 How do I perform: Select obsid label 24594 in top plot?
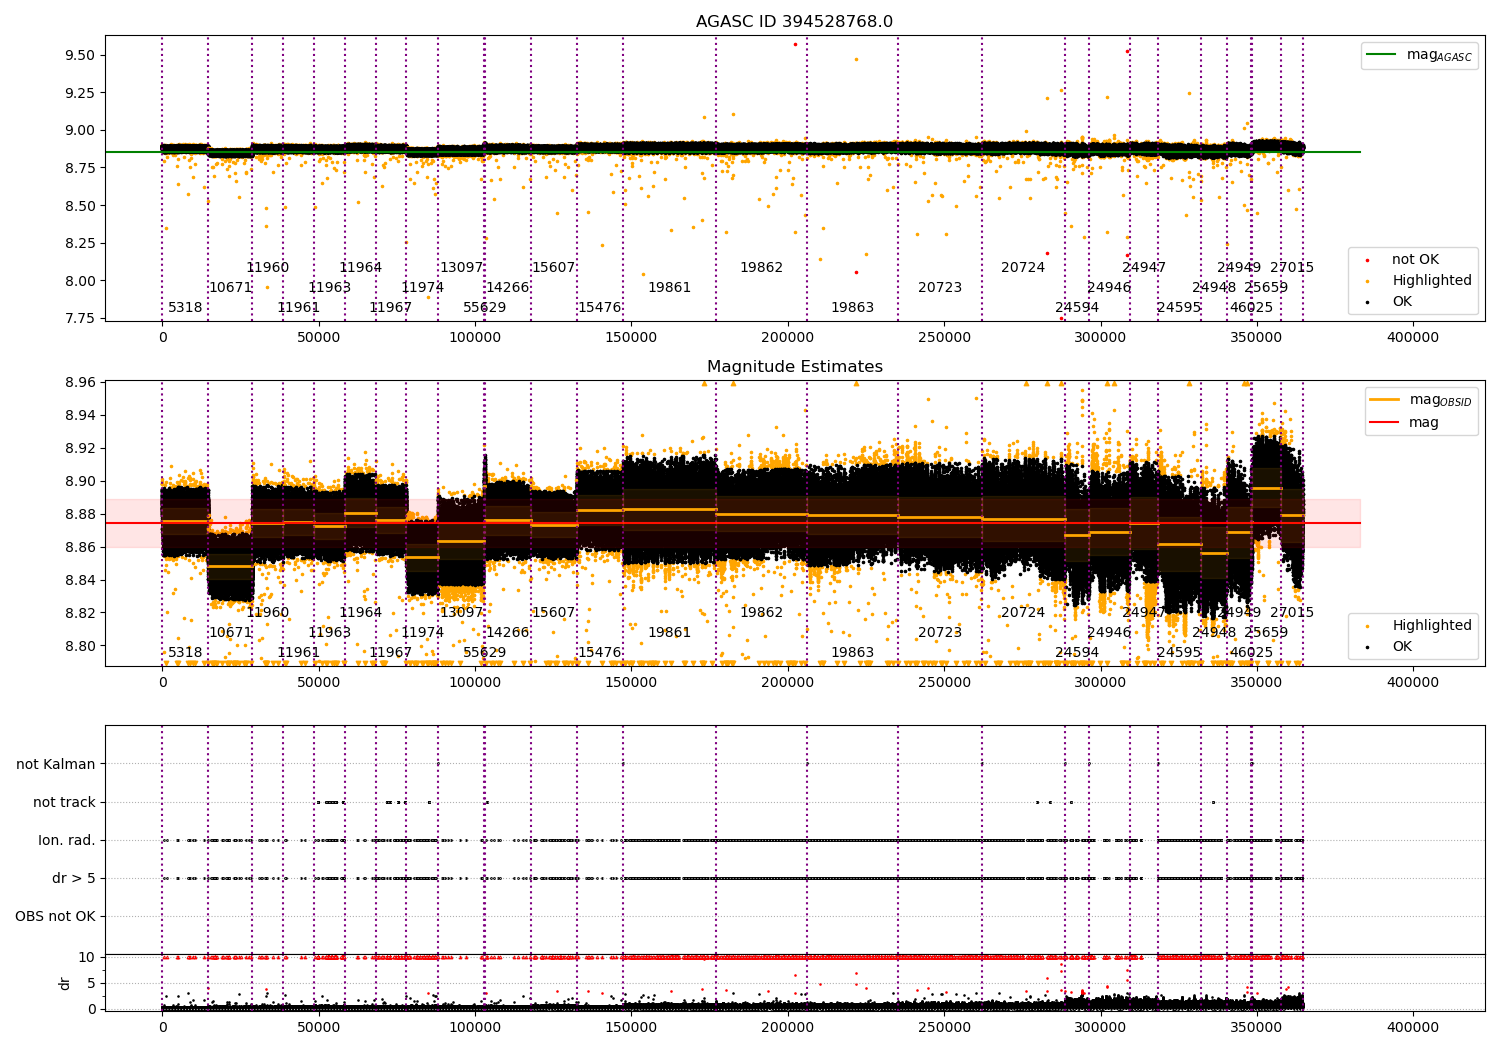pyautogui.click(x=1077, y=308)
